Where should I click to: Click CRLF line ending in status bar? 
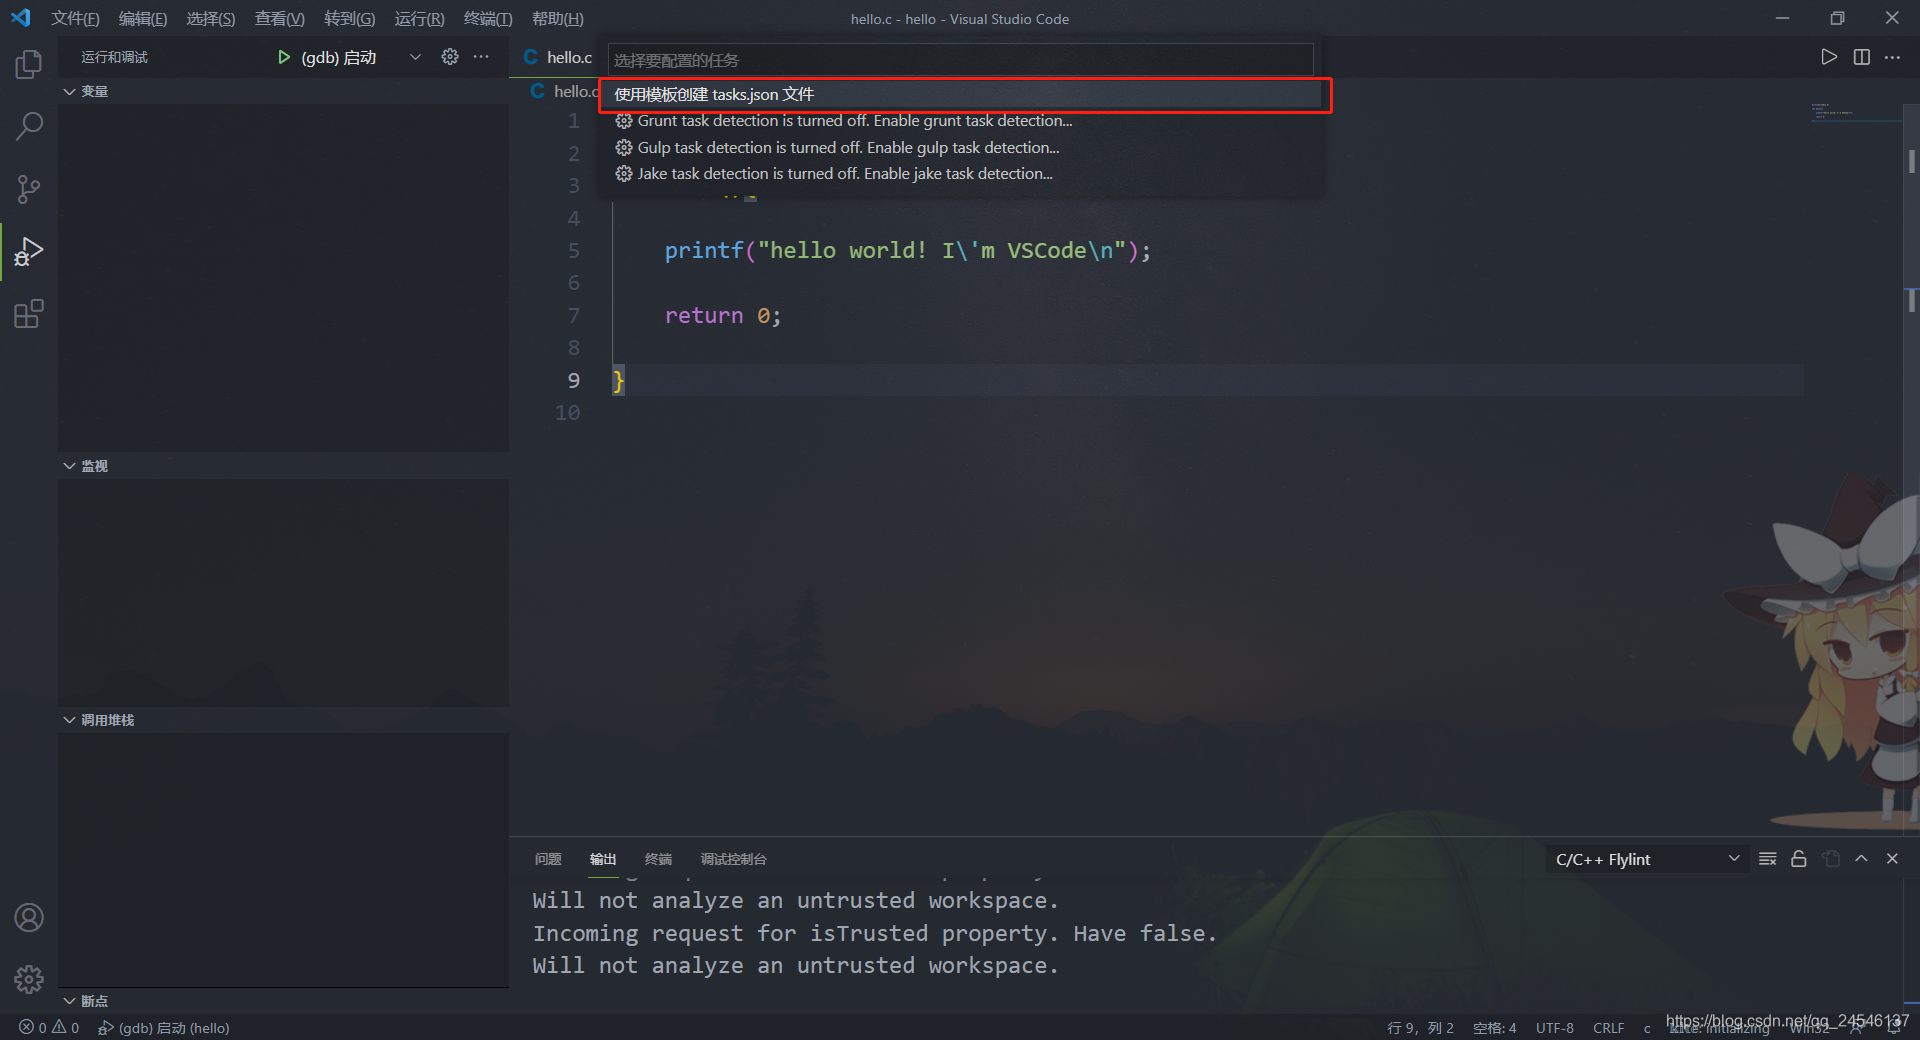[x=1609, y=1027]
